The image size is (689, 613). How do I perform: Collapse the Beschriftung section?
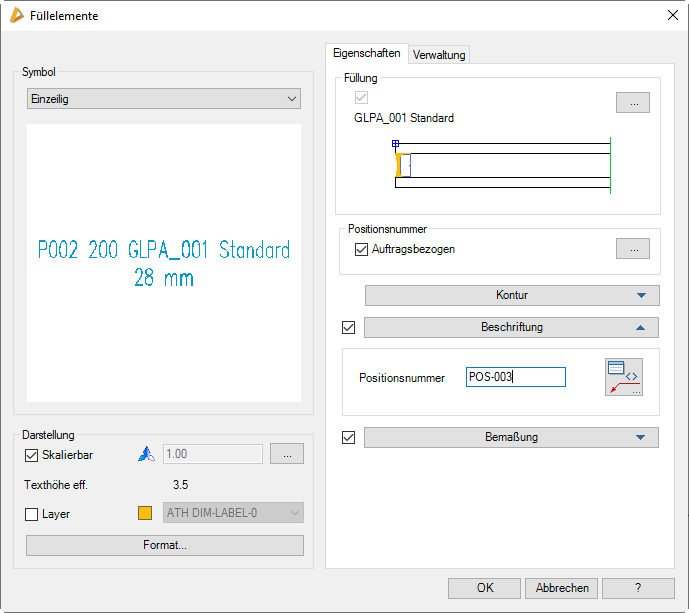click(x=512, y=327)
